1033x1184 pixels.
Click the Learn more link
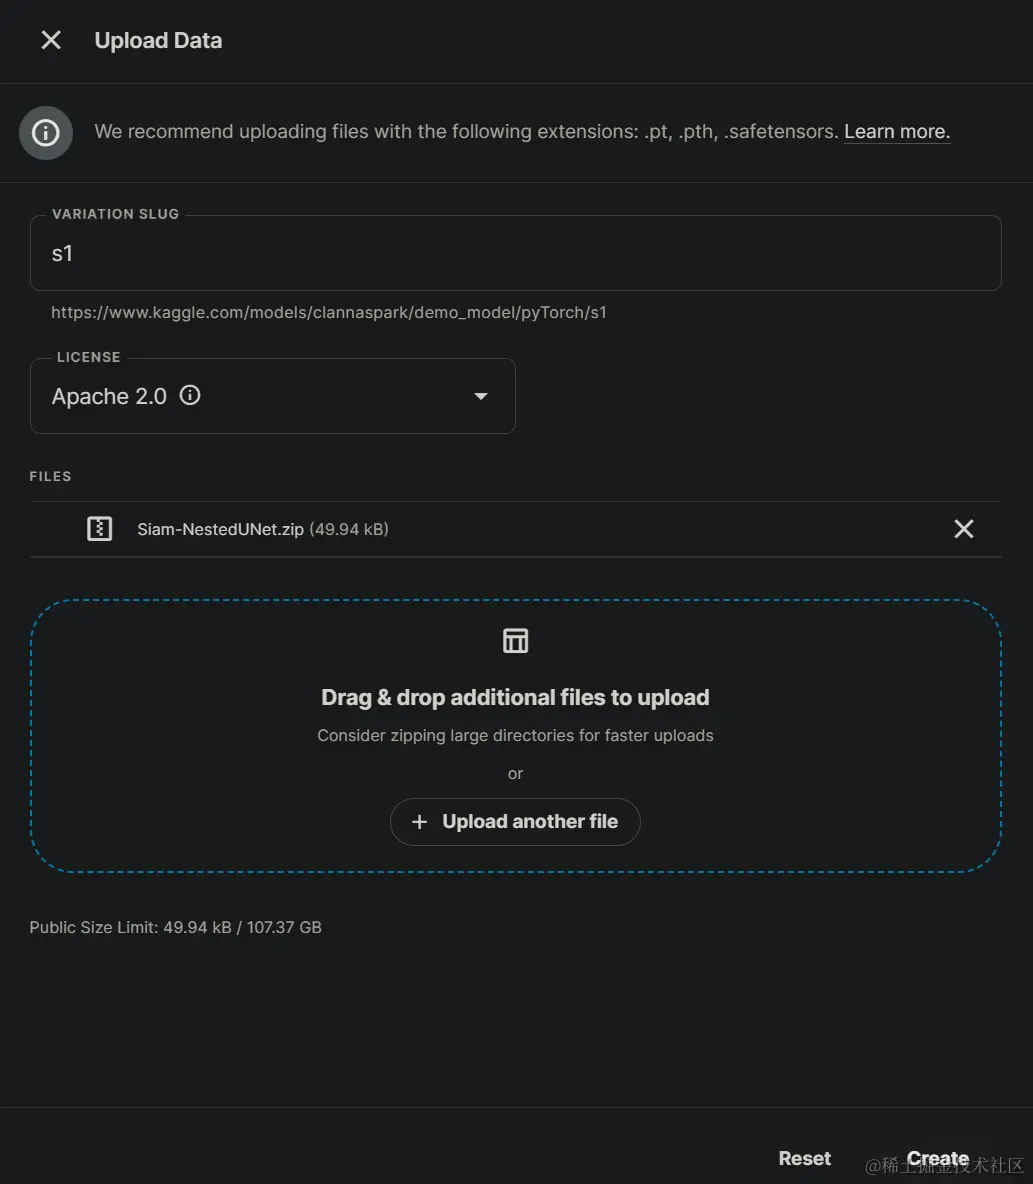(x=895, y=131)
